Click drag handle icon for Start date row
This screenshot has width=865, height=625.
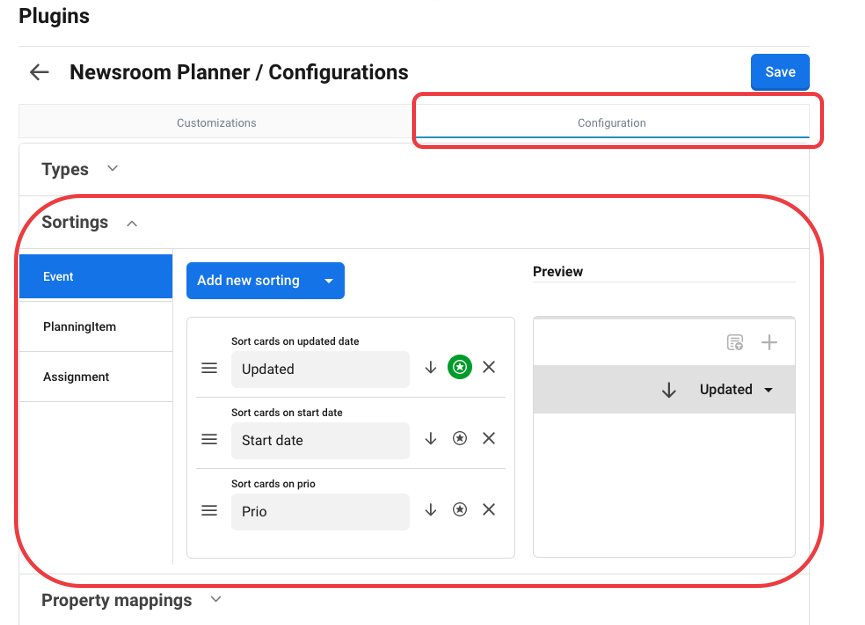coord(209,439)
